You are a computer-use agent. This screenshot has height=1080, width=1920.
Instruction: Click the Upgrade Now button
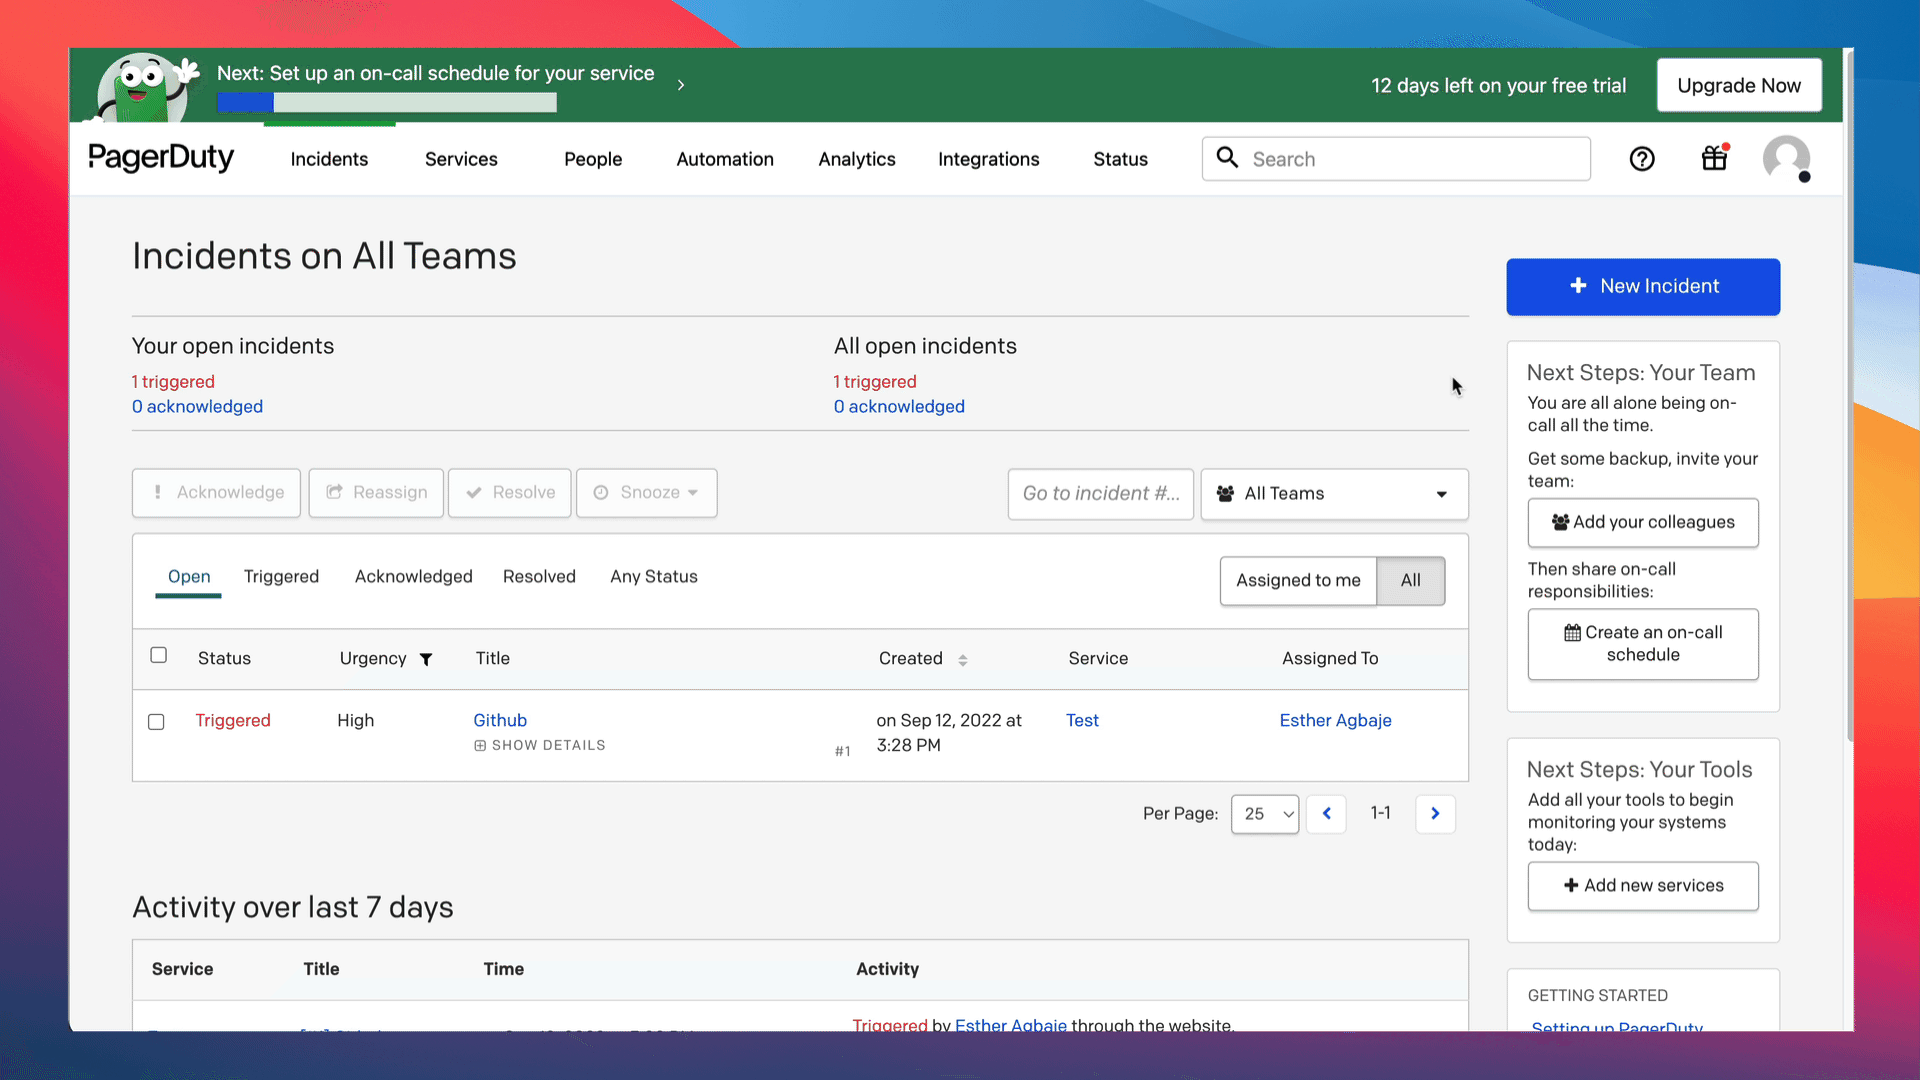1739,85
